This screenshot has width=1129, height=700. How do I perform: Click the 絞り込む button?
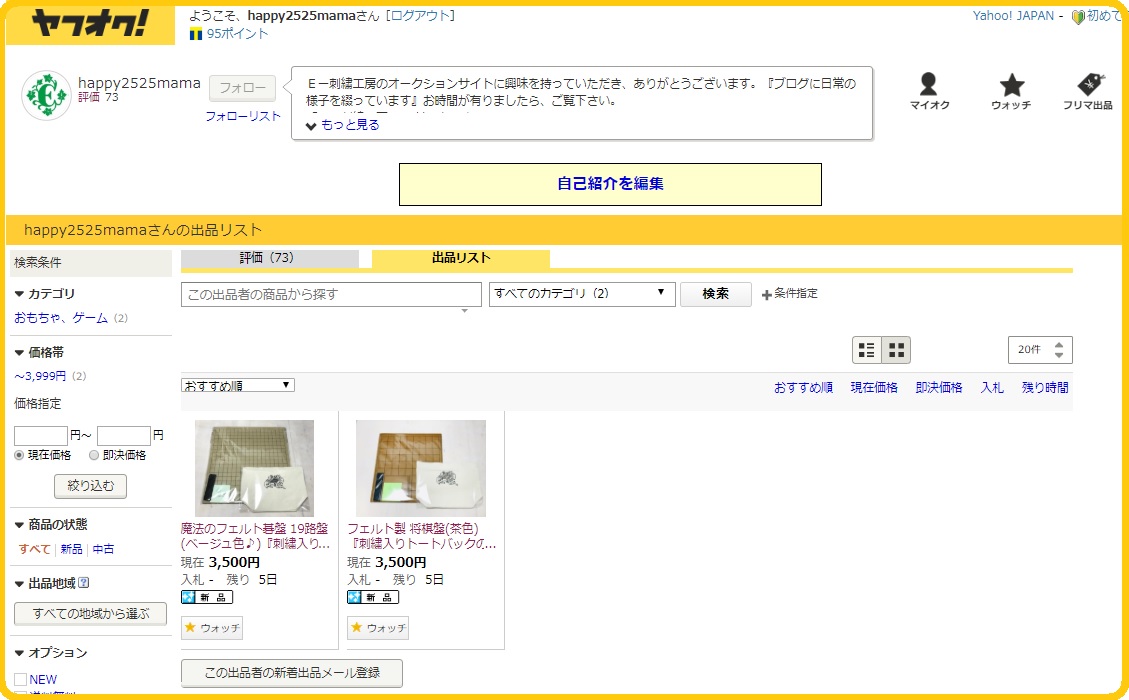click(91, 486)
